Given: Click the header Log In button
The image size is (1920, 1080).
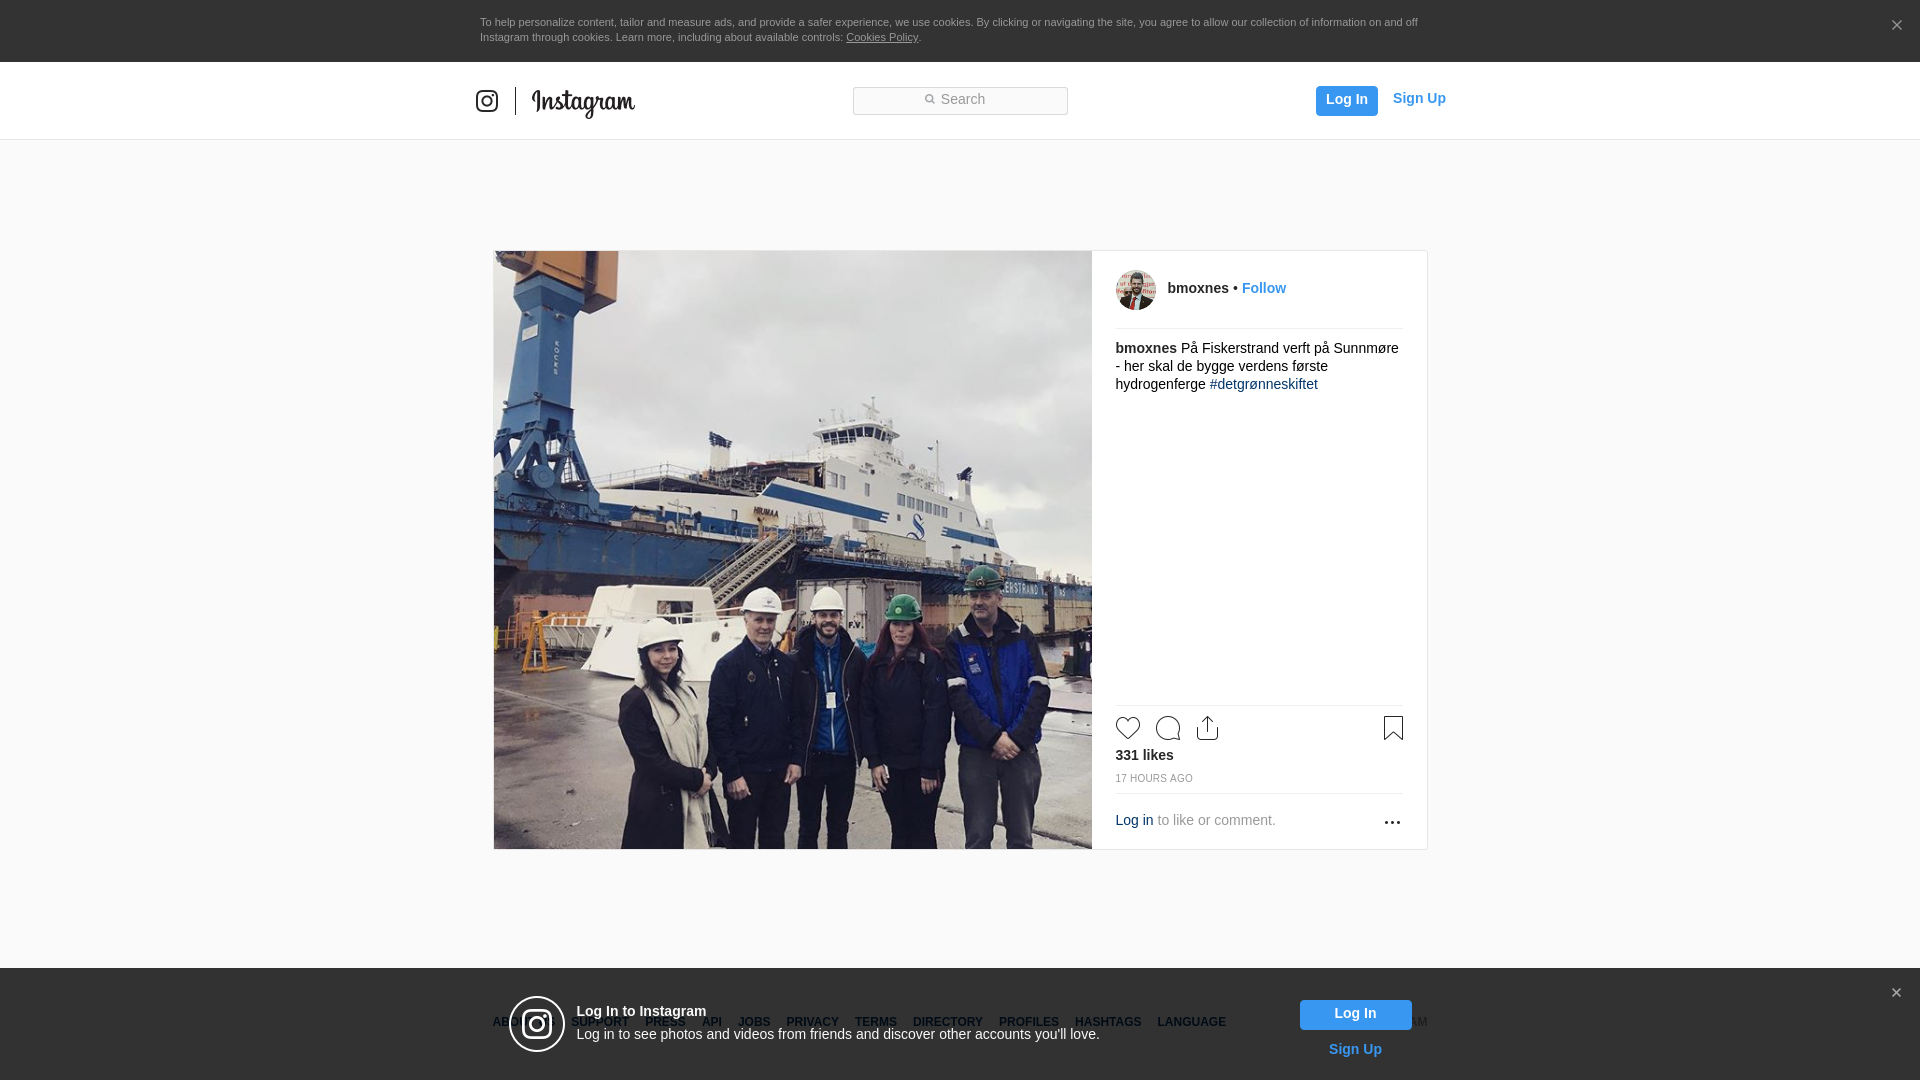Looking at the screenshot, I should click(1347, 100).
